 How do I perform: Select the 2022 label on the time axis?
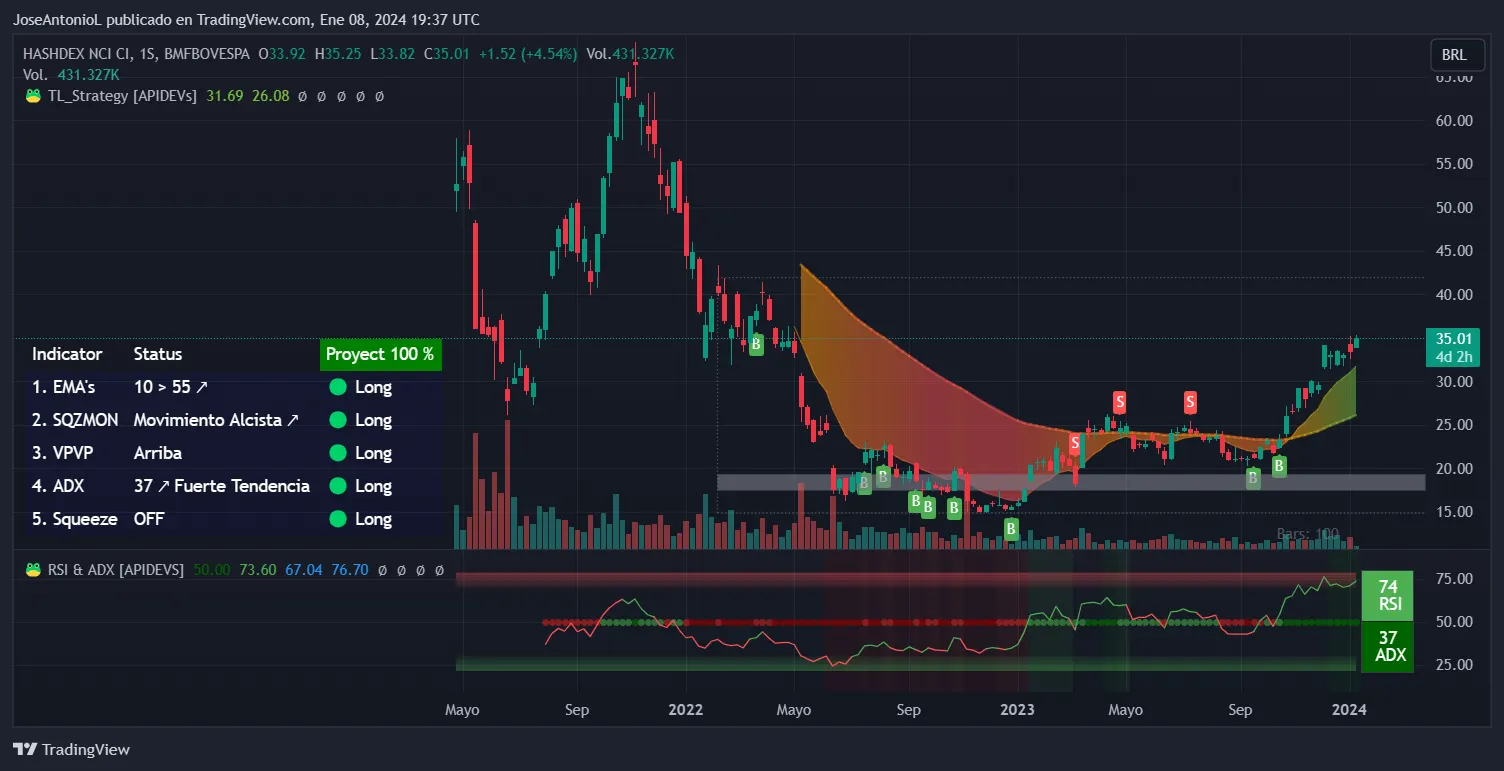point(685,709)
